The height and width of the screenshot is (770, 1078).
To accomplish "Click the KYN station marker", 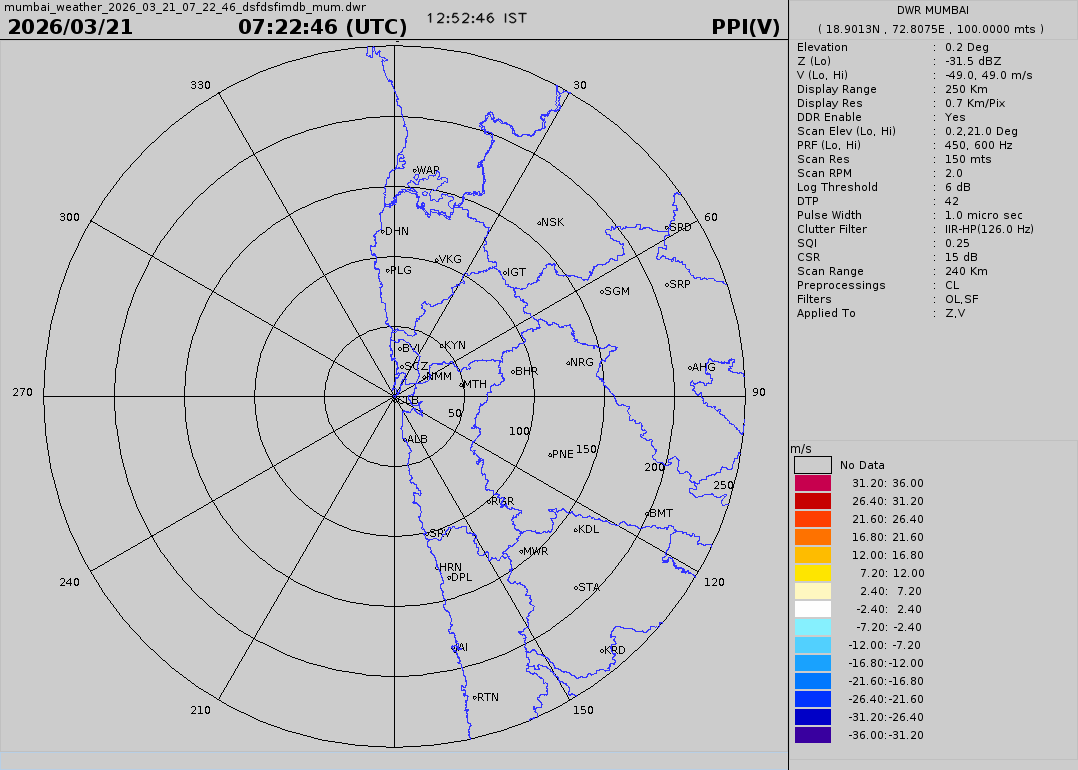I will (442, 345).
